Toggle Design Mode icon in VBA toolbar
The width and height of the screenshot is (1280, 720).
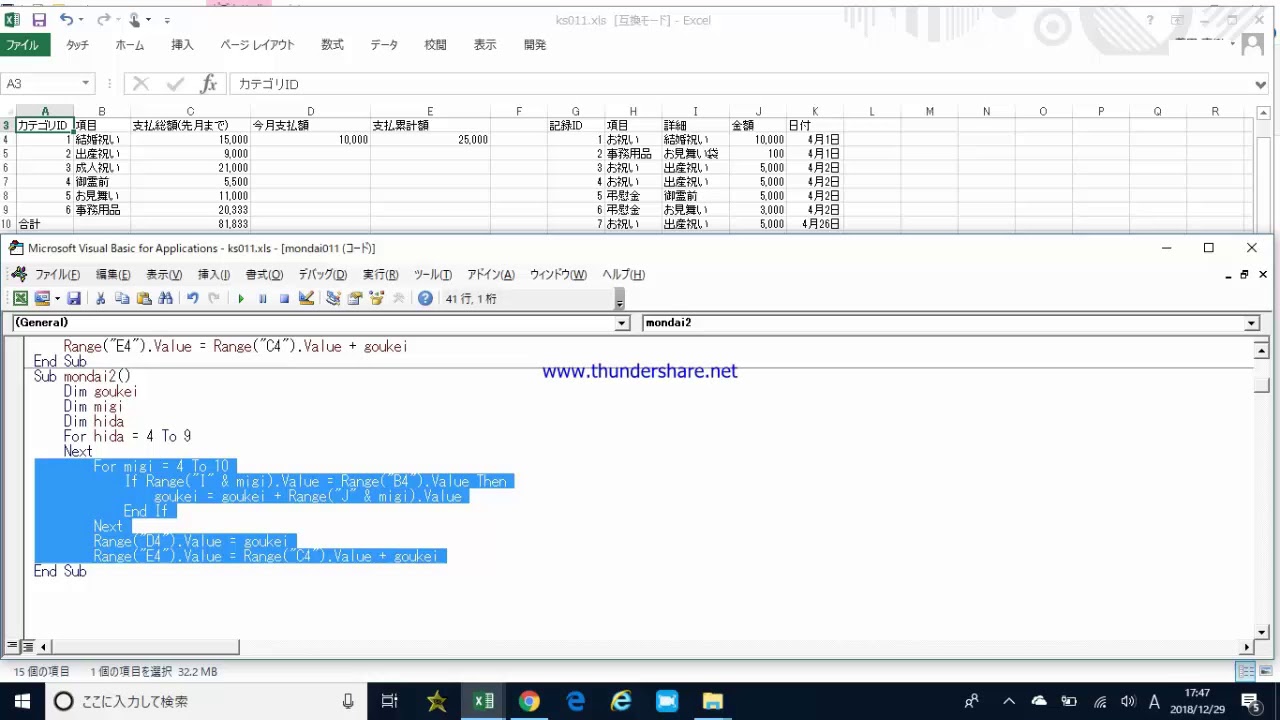point(307,298)
